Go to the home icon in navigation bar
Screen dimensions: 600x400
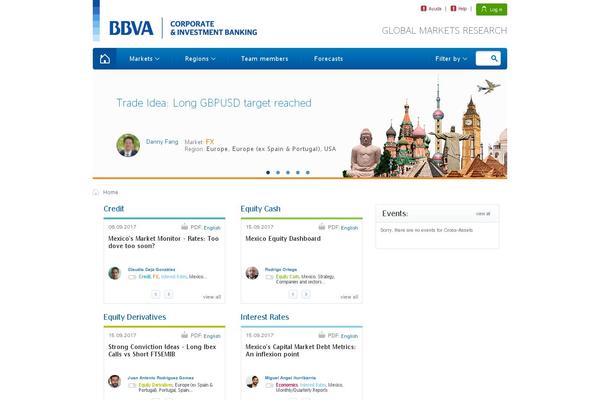coord(104,59)
